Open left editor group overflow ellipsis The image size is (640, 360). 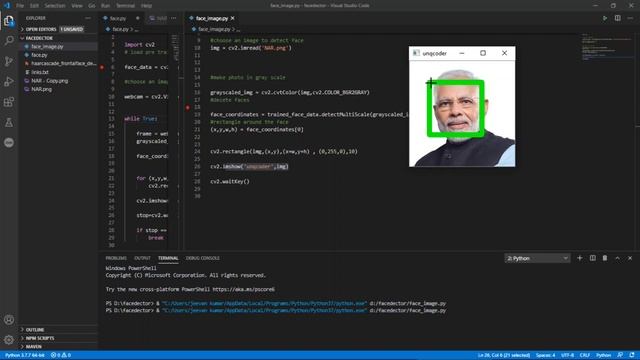(174, 18)
